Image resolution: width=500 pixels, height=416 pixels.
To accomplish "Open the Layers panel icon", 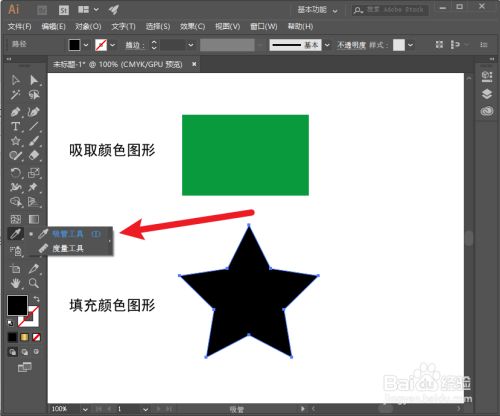I will click(x=487, y=94).
